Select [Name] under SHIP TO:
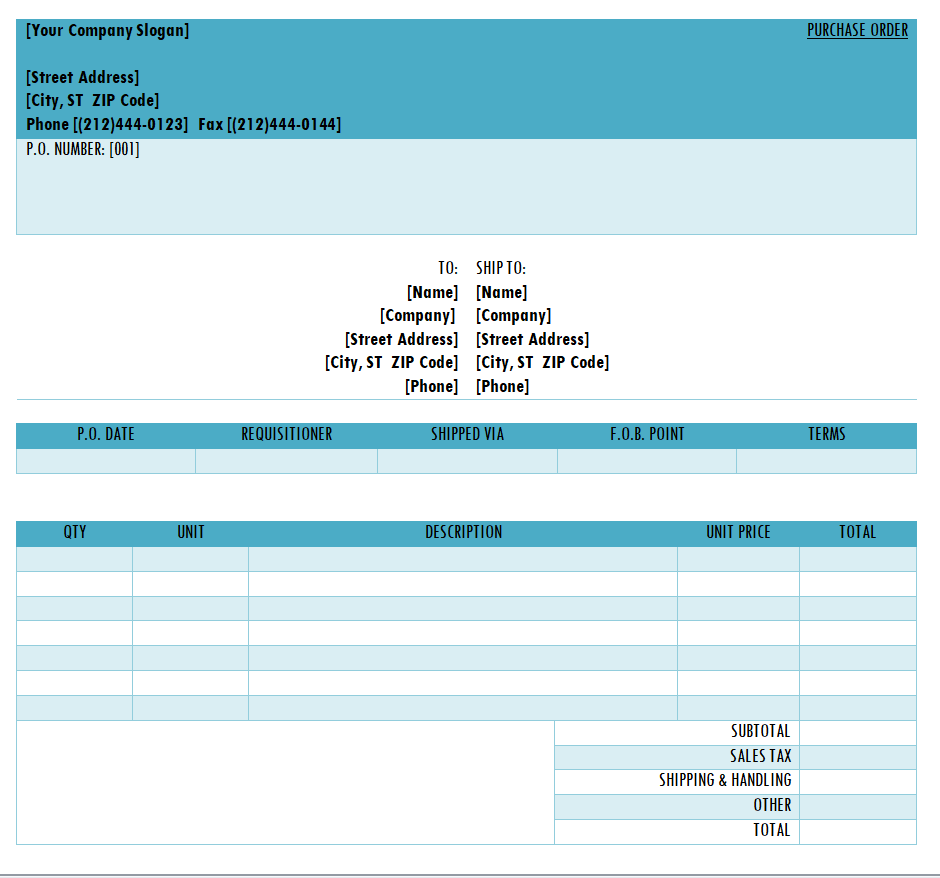This screenshot has height=878, width=940. pyautogui.click(x=502, y=292)
